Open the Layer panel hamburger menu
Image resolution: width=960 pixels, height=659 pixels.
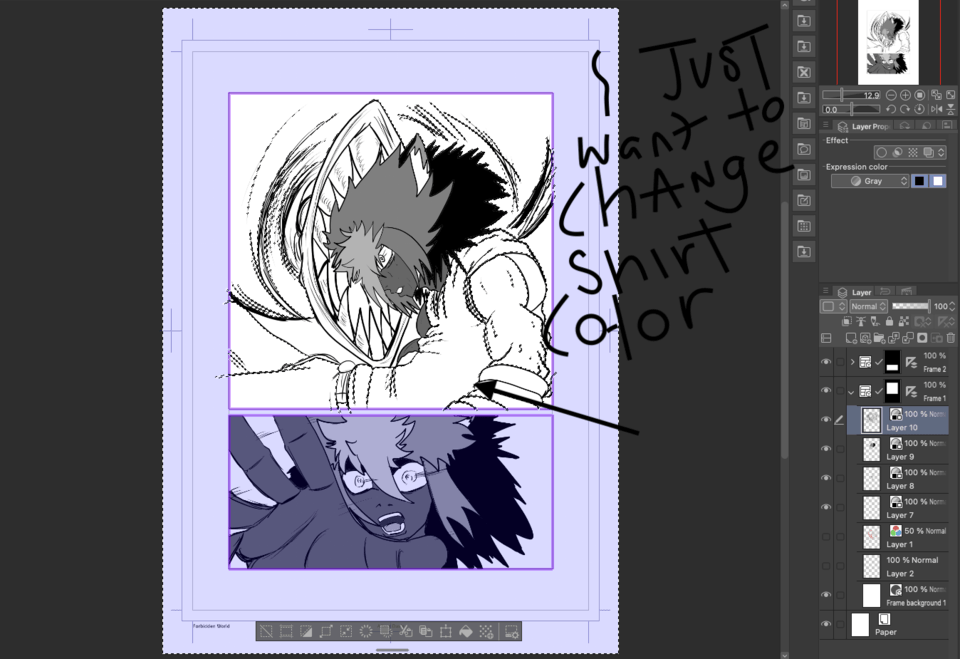pos(825,290)
